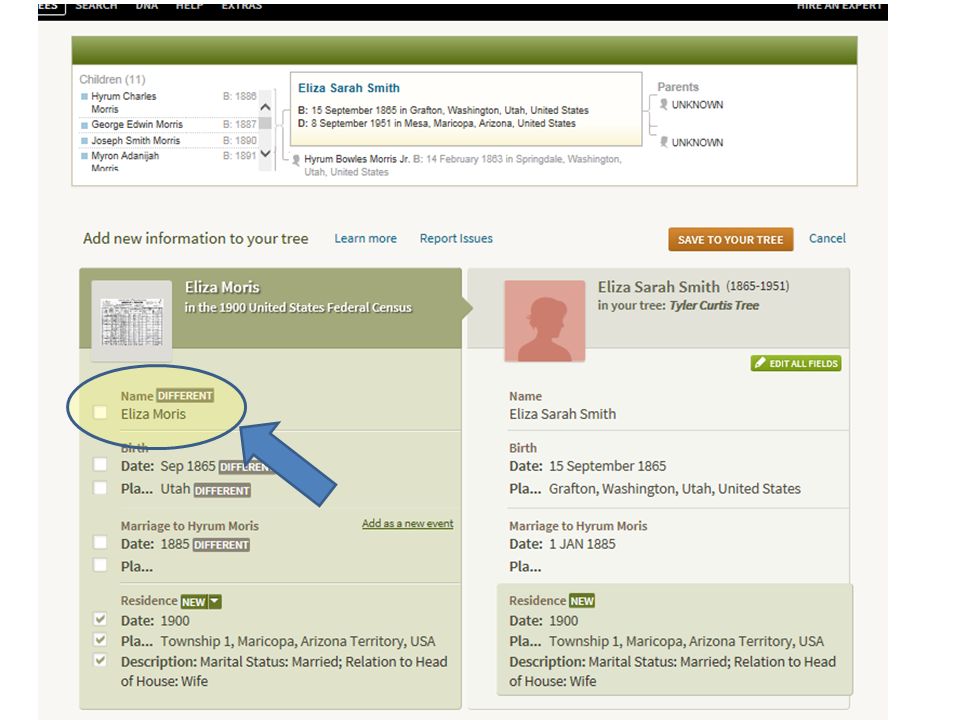Uncheck Residence Description checkbox
The image size is (960, 720).
coord(100,661)
